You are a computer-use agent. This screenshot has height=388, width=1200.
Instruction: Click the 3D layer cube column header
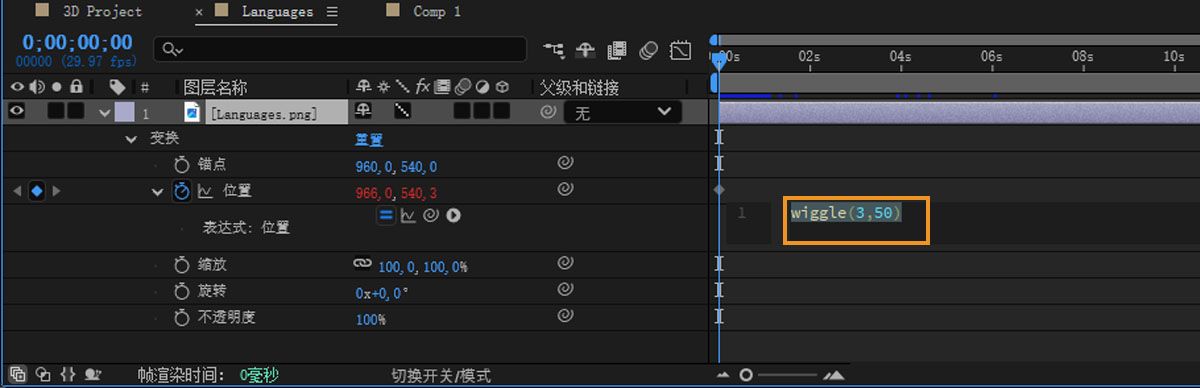(502, 87)
